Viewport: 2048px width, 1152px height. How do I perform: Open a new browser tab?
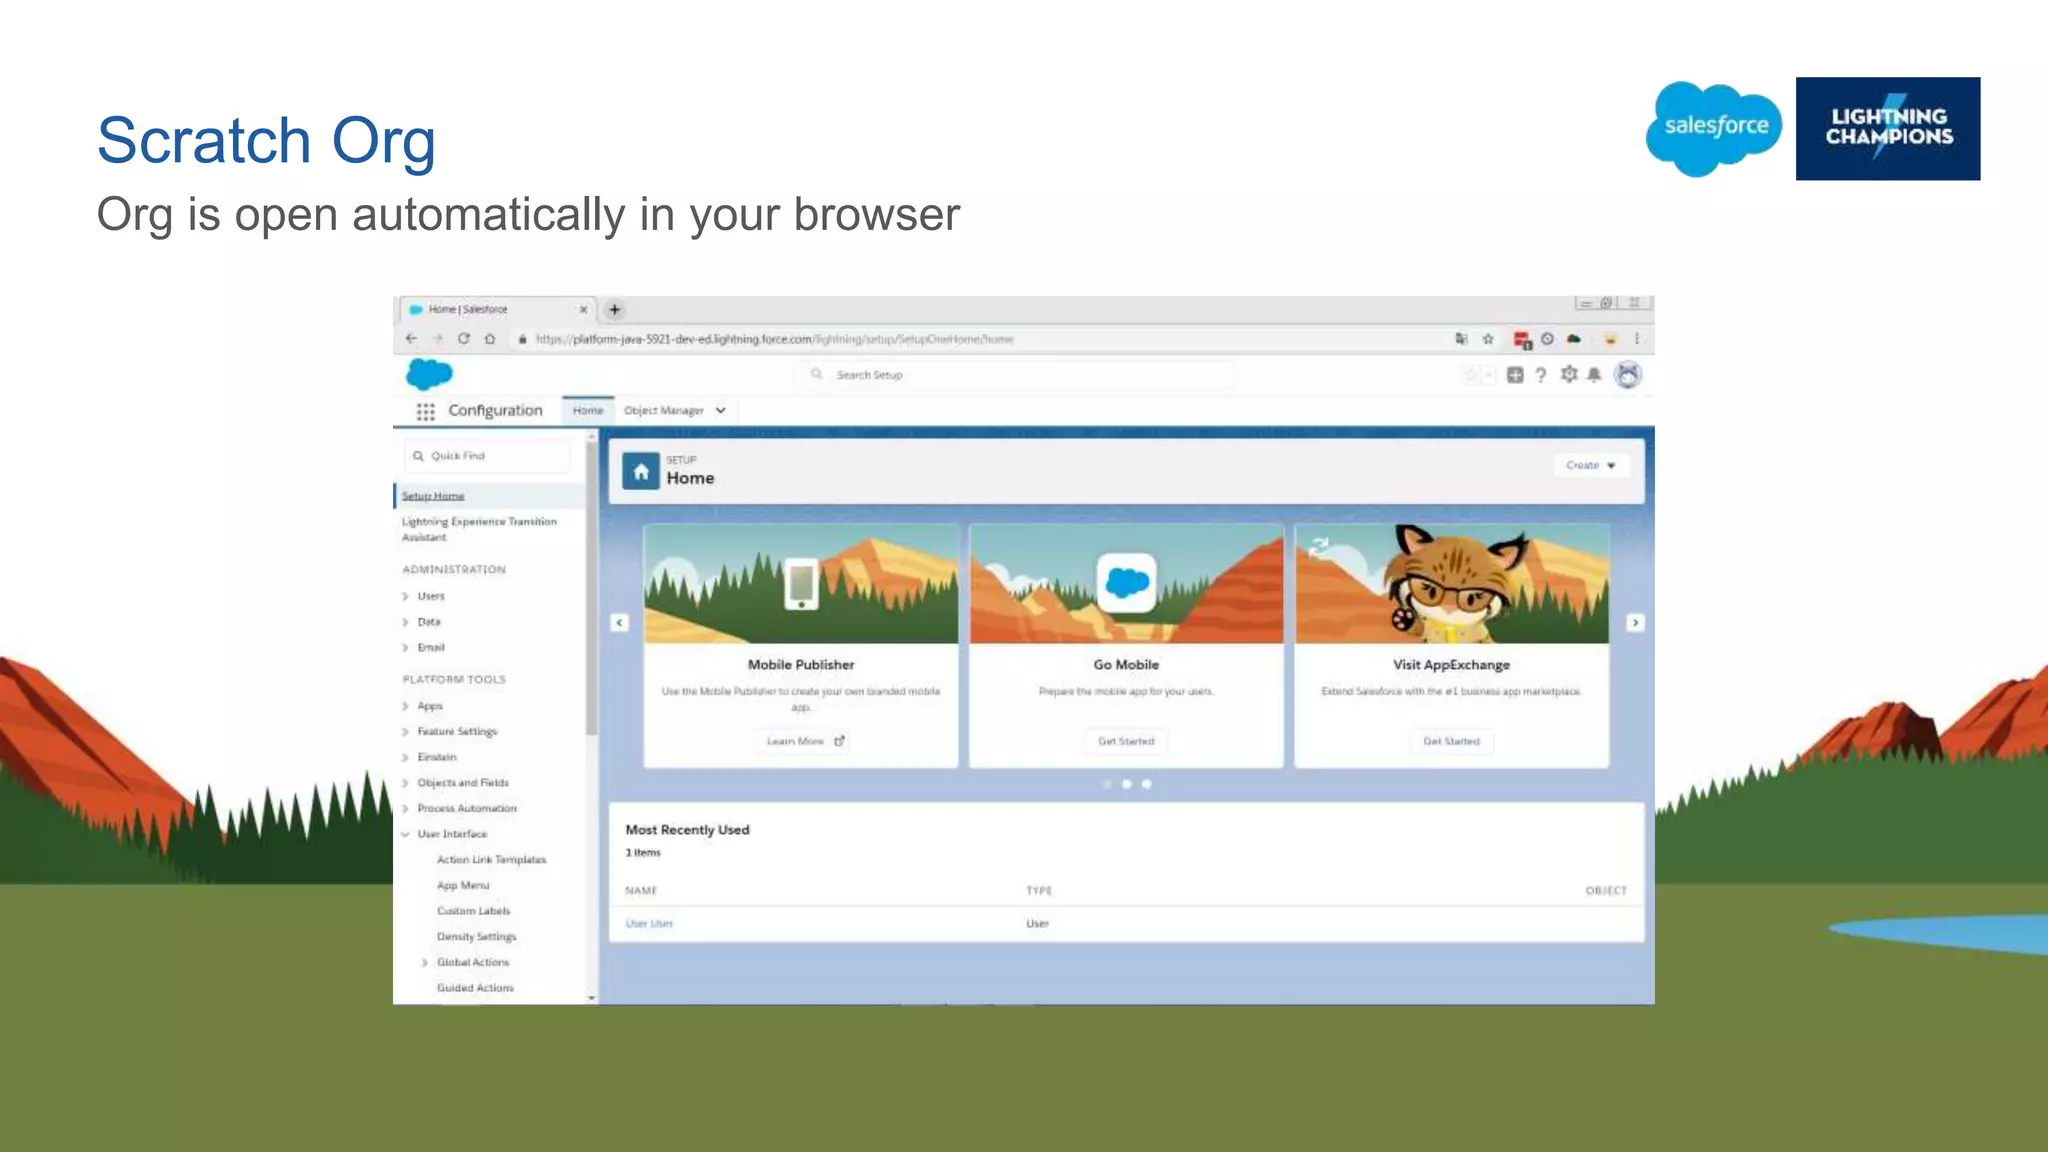[x=615, y=309]
